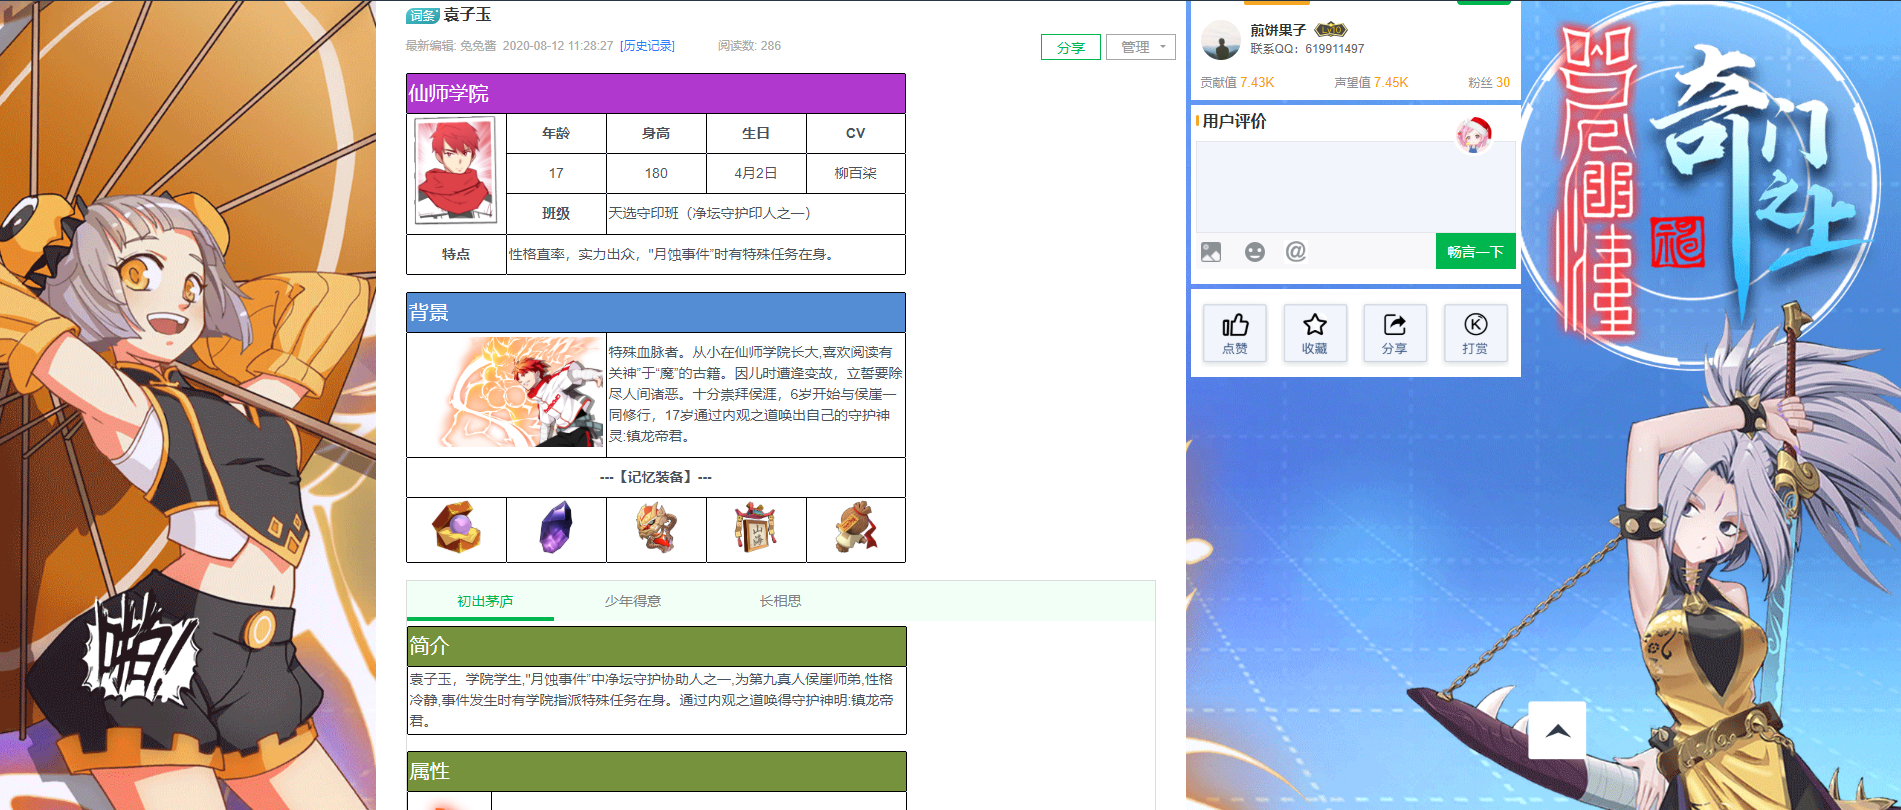The height and width of the screenshot is (810, 1901).
Task: Click the birthday cell 4月2日
Action: point(756,173)
